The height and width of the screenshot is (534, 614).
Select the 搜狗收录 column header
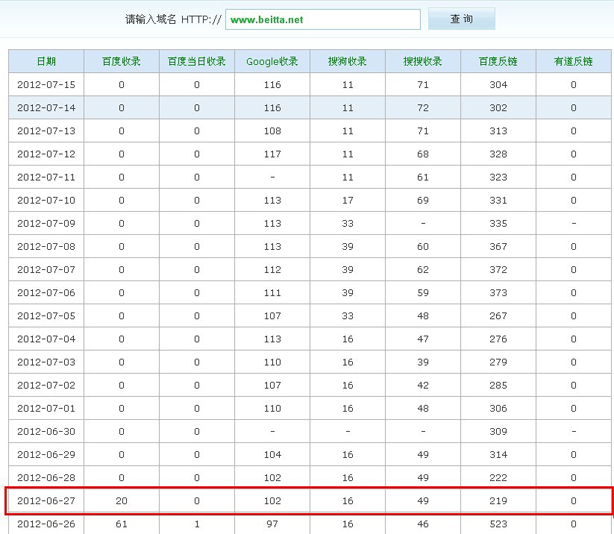coord(347,62)
